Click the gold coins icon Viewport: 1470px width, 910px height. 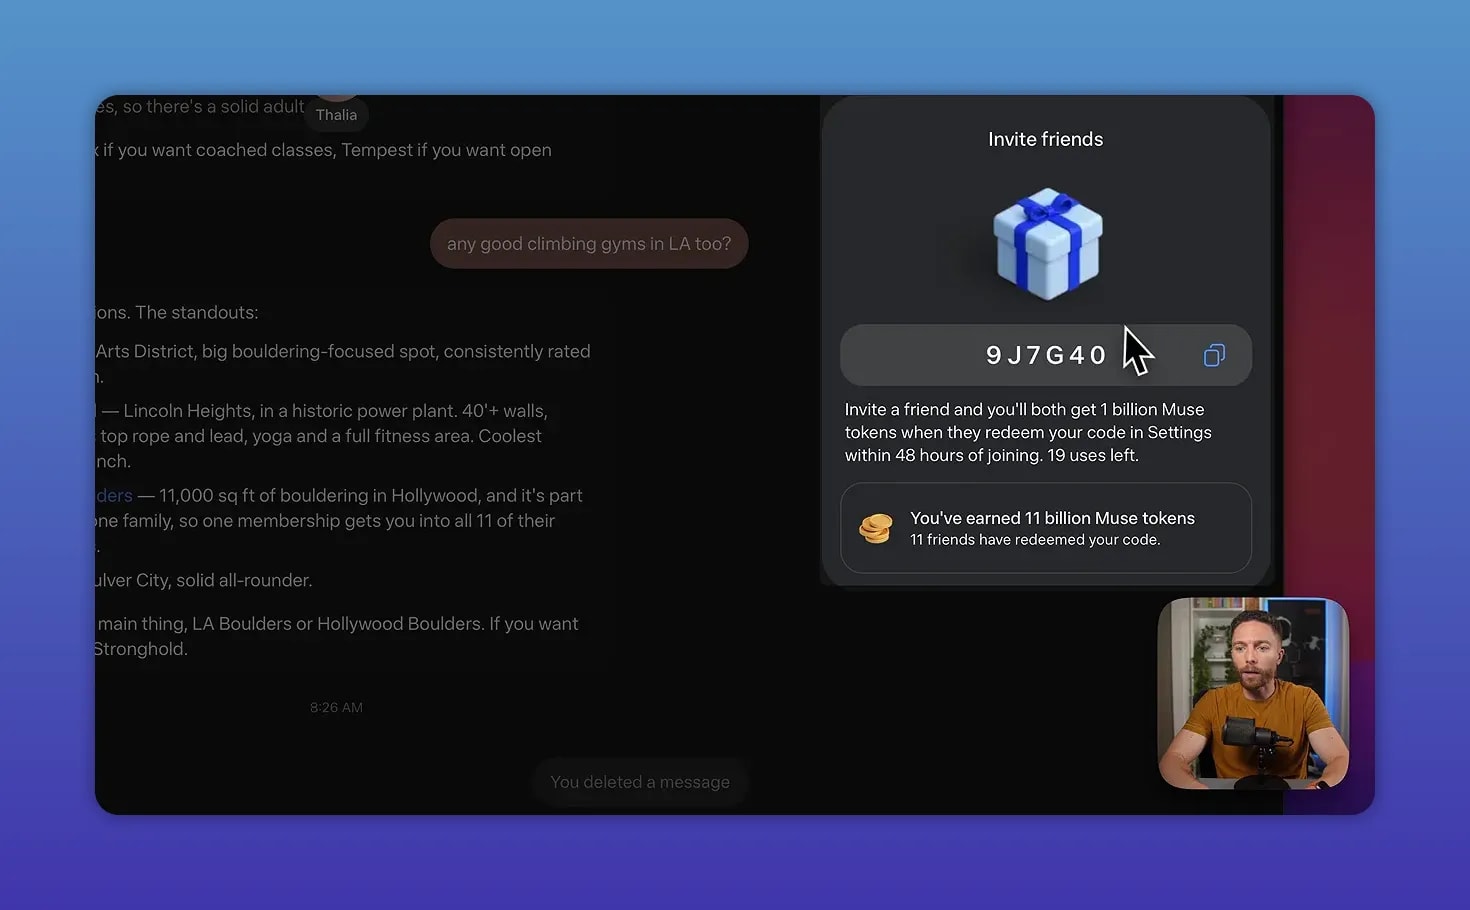pyautogui.click(x=876, y=528)
